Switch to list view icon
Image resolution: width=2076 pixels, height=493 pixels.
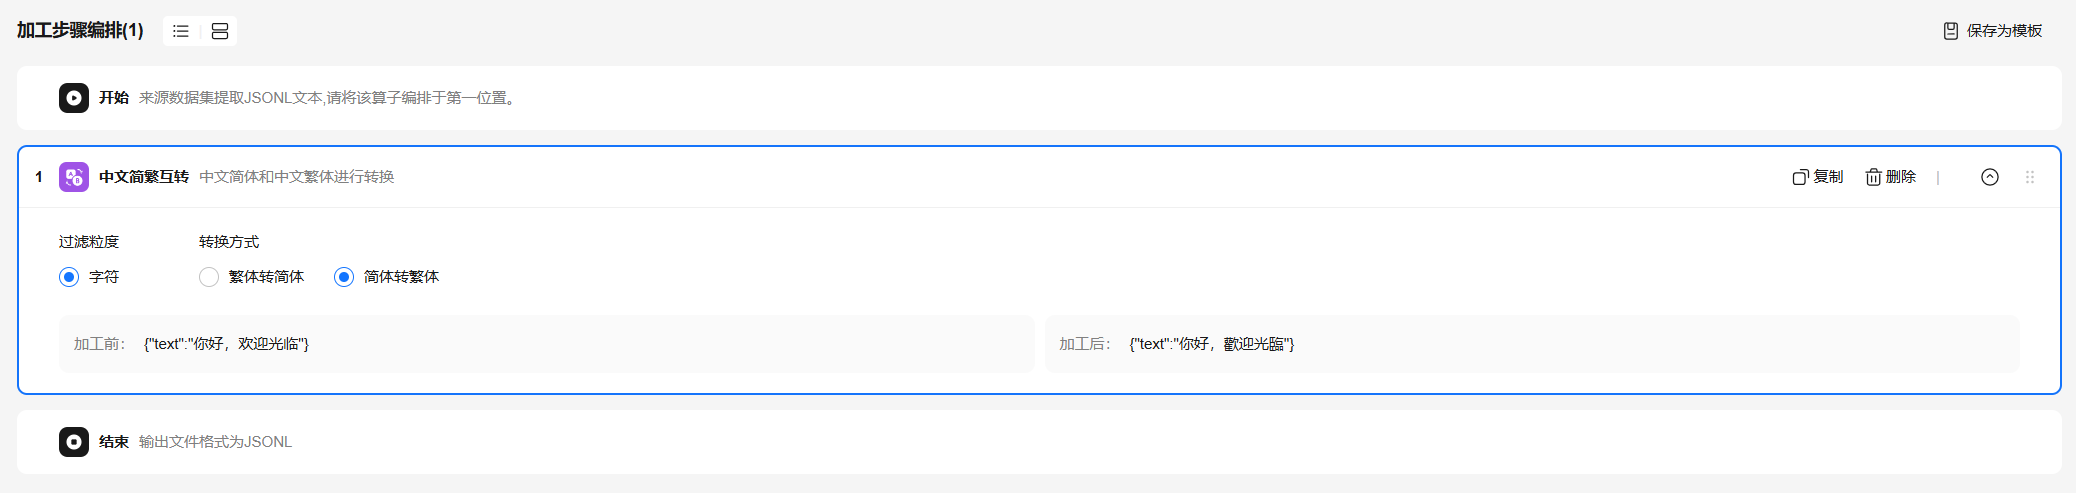[181, 31]
